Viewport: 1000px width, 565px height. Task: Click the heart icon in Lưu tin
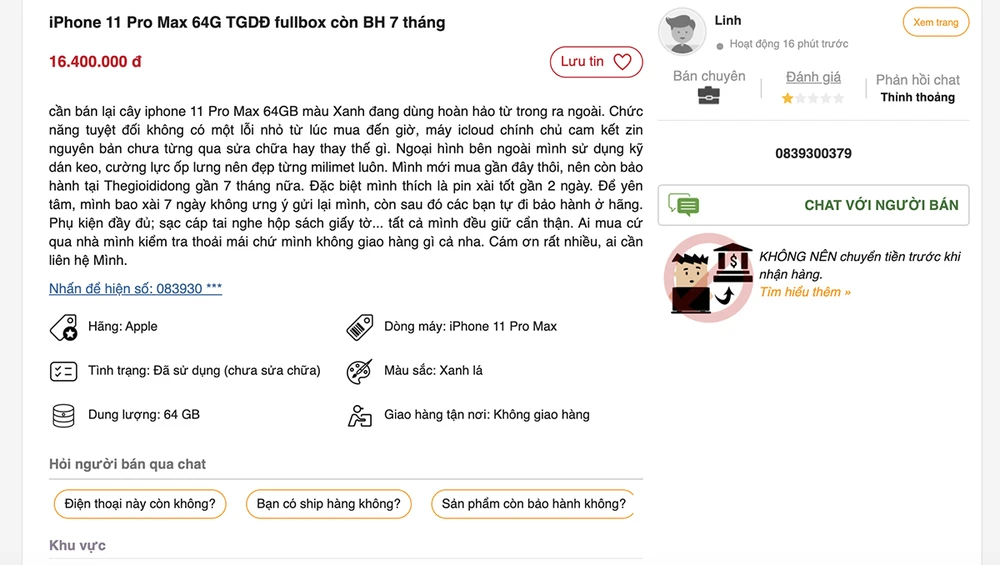[622, 62]
